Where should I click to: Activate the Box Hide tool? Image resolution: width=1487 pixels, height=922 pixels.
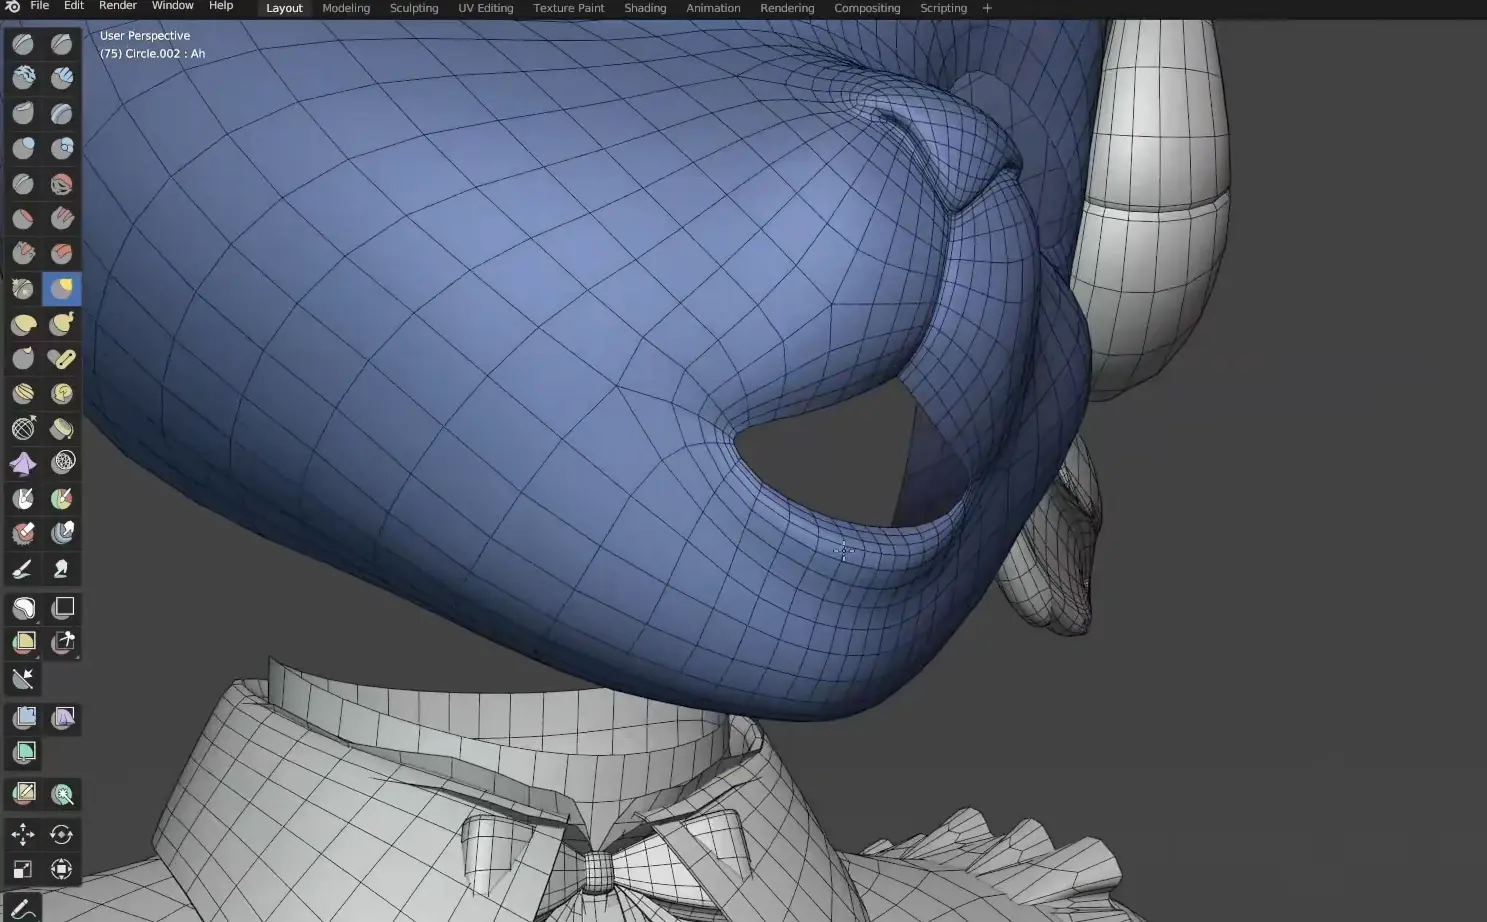click(64, 607)
